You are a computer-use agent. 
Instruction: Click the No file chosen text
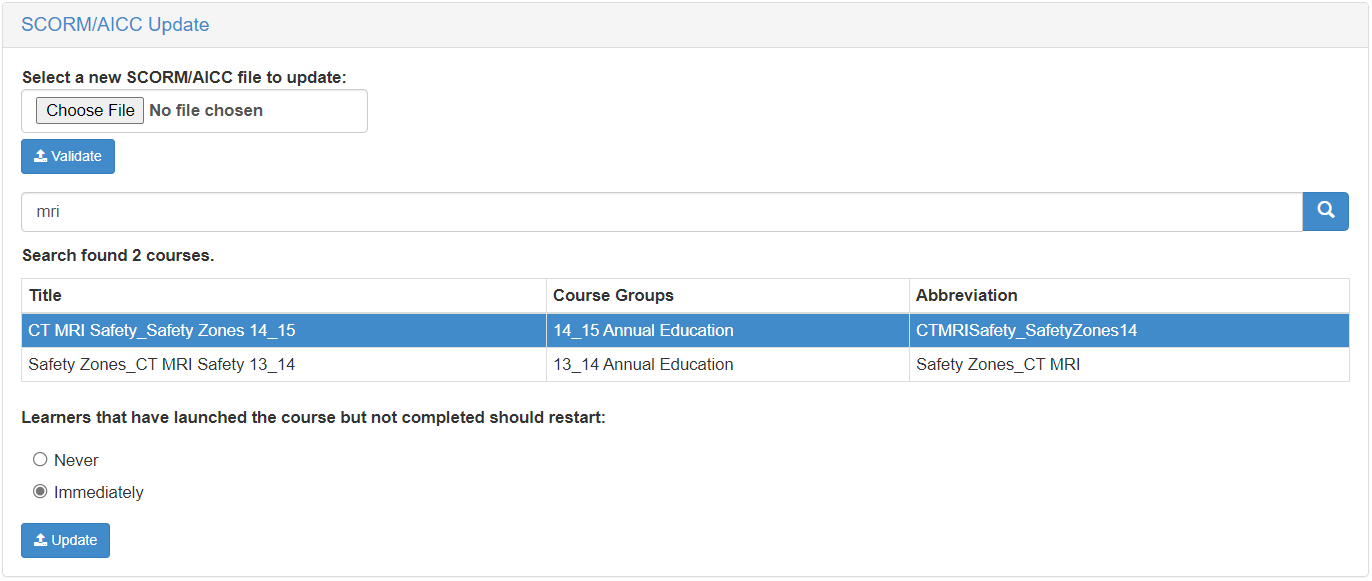click(206, 110)
